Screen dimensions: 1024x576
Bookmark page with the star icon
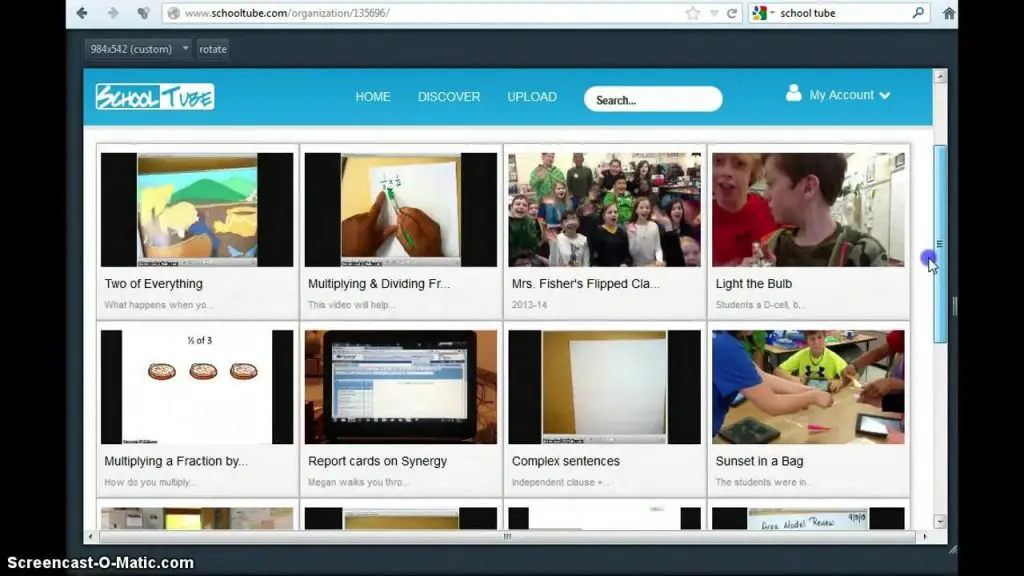click(693, 13)
